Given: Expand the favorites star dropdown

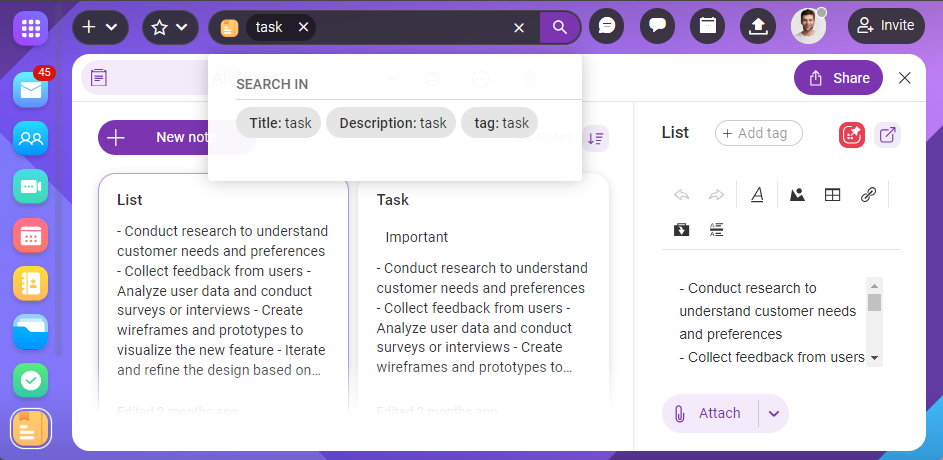Looking at the screenshot, I should (170, 27).
